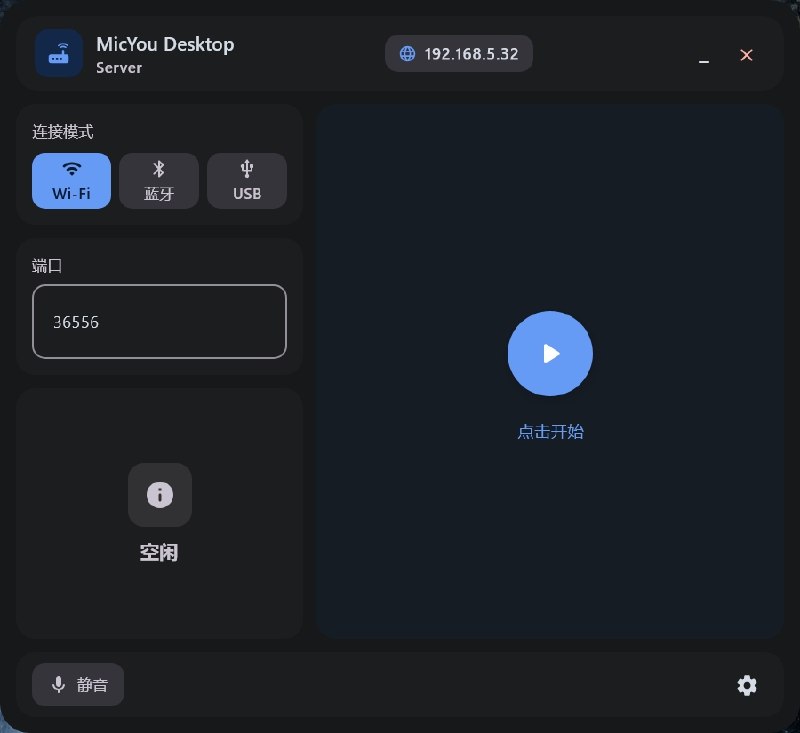Open settings via the gear icon
Viewport: 800px width, 733px height.
point(747,686)
